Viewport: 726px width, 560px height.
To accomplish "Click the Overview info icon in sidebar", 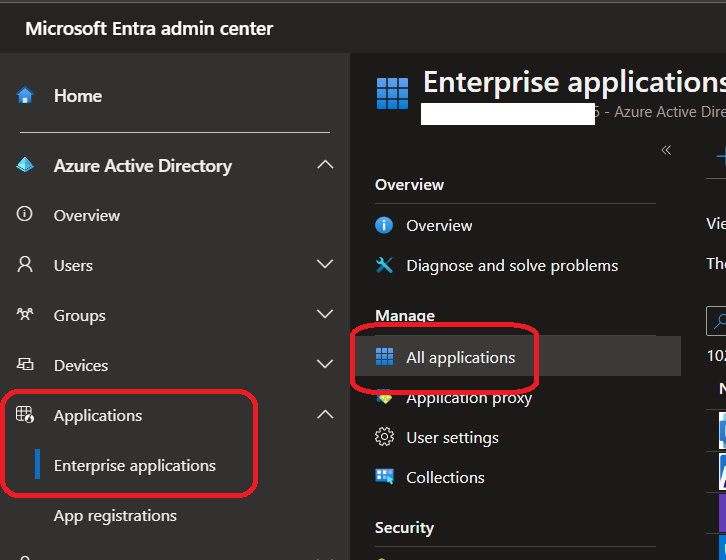I will coord(25,214).
